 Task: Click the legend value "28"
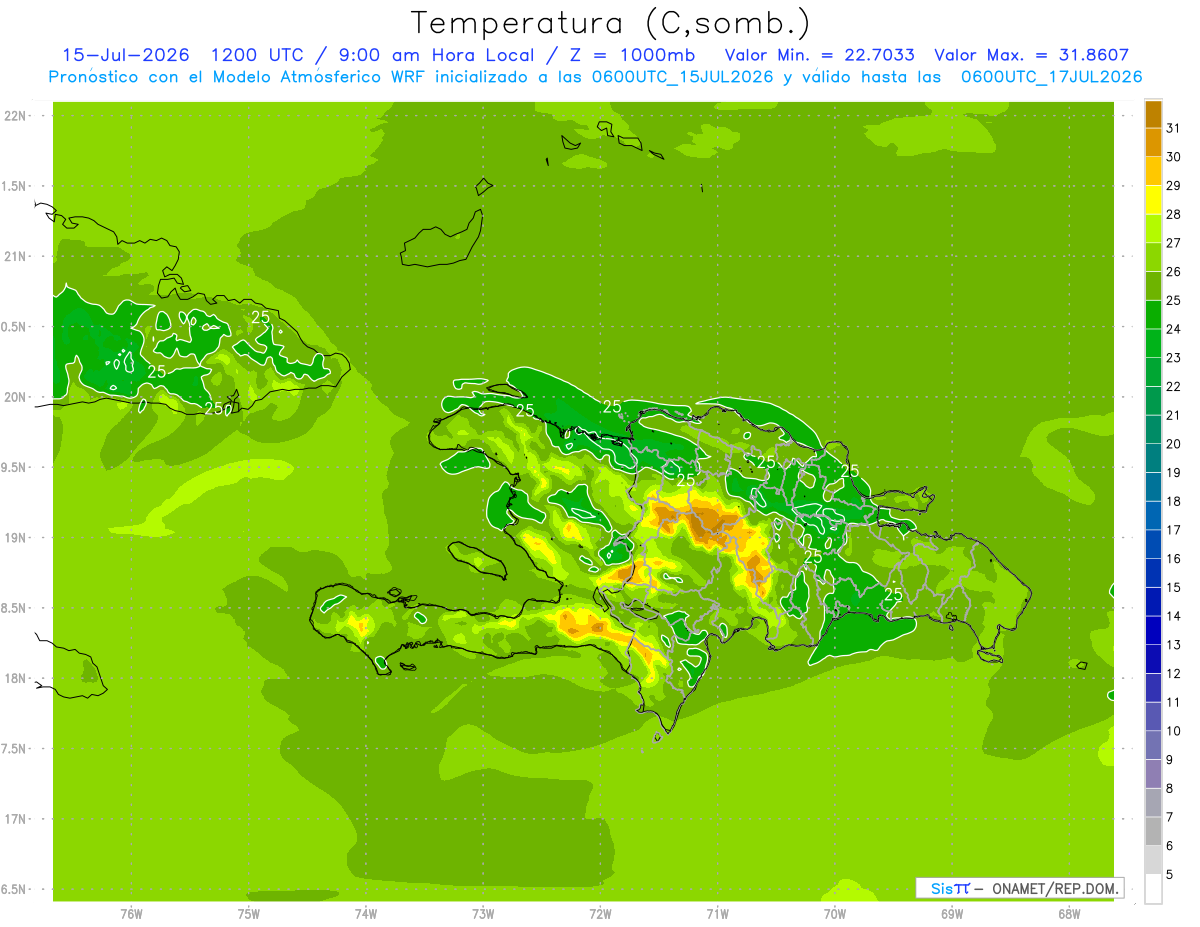pyautogui.click(x=1173, y=214)
